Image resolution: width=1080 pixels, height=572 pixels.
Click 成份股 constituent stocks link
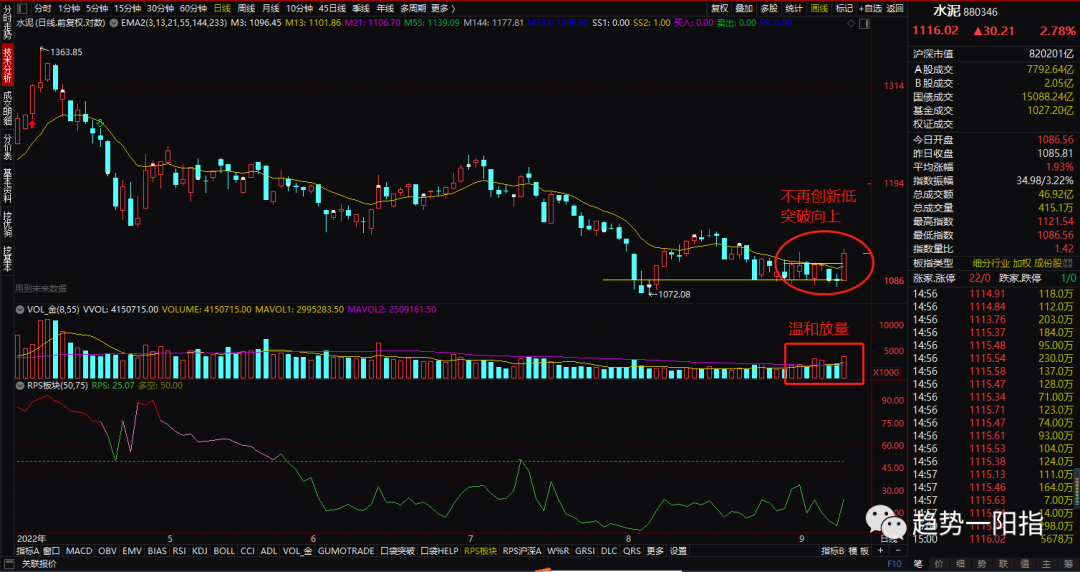click(1048, 263)
